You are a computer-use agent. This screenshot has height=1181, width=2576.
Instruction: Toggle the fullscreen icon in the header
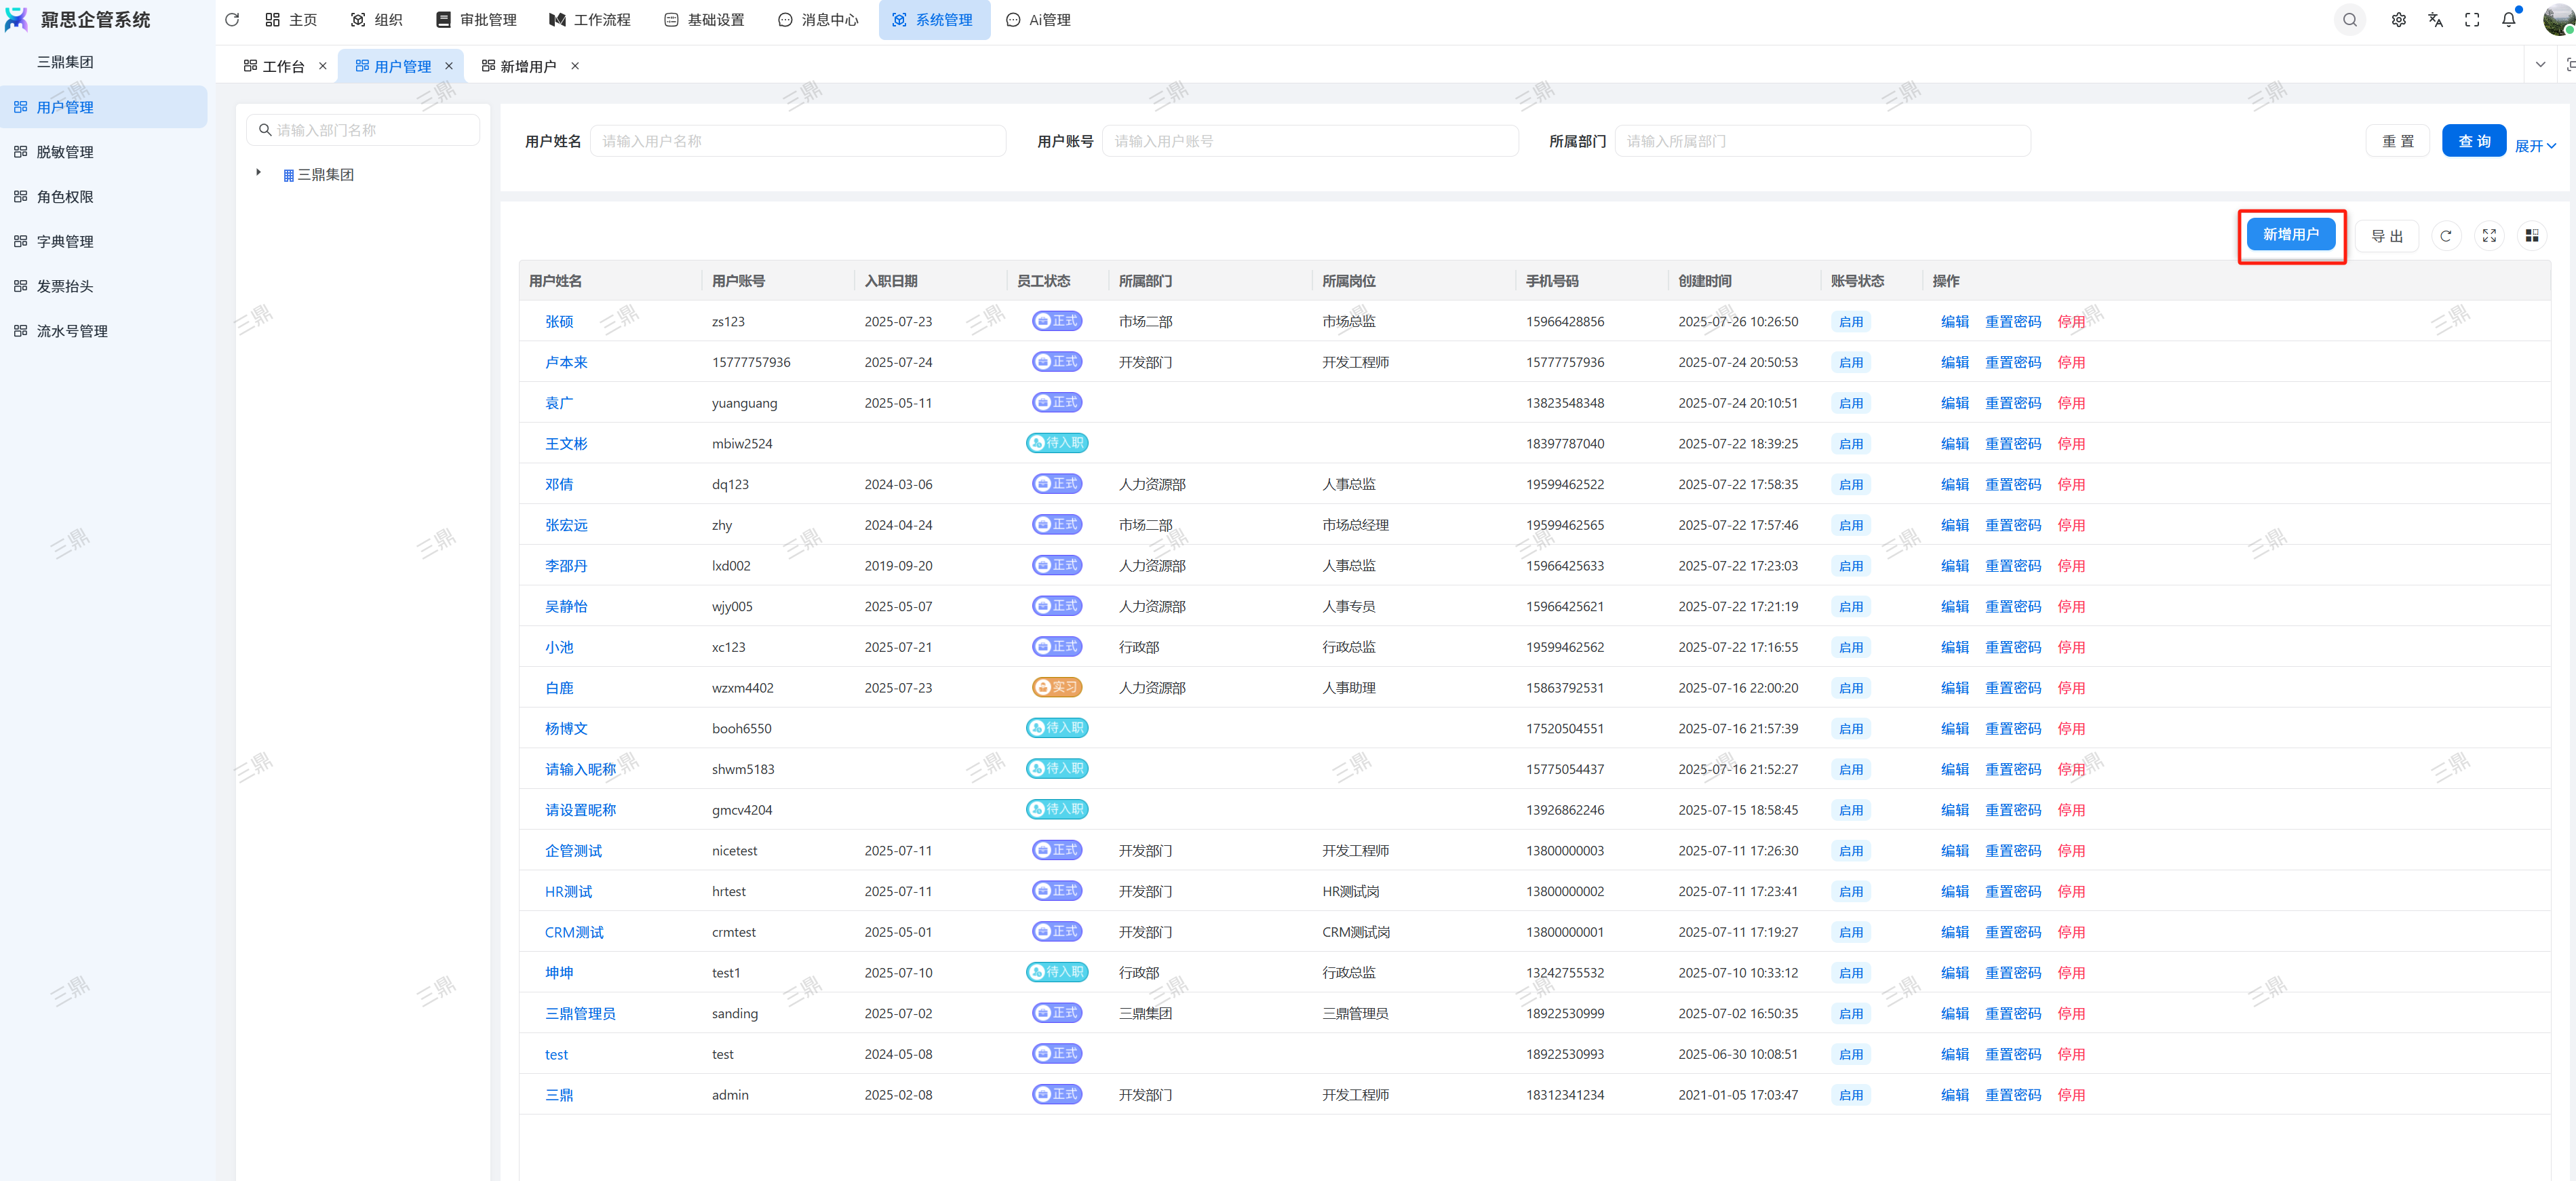2472,20
